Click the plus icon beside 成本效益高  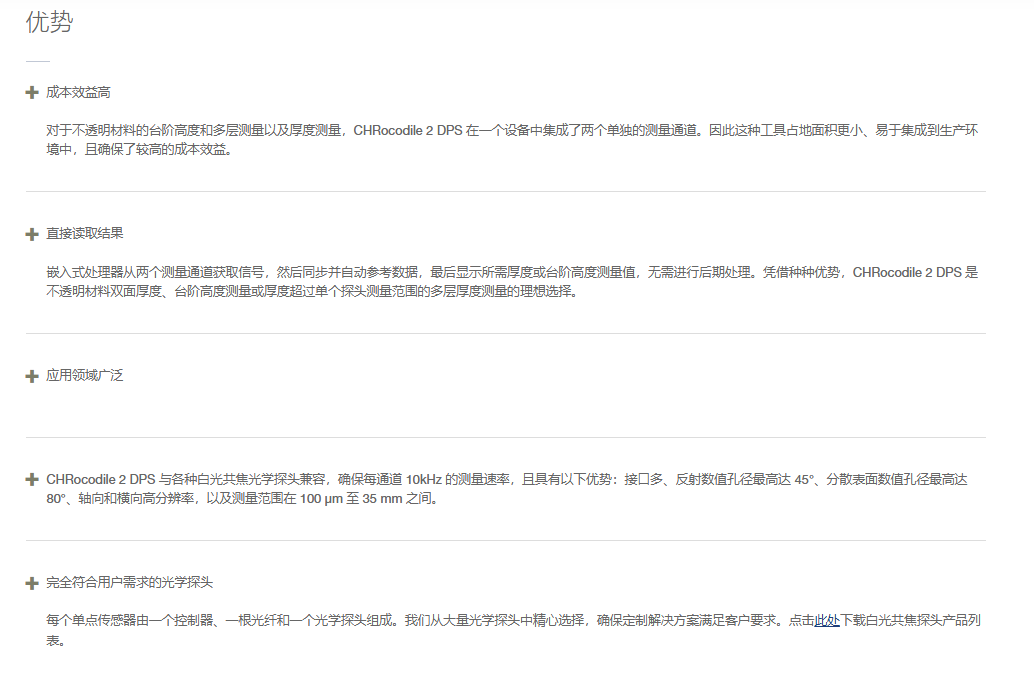coord(32,92)
